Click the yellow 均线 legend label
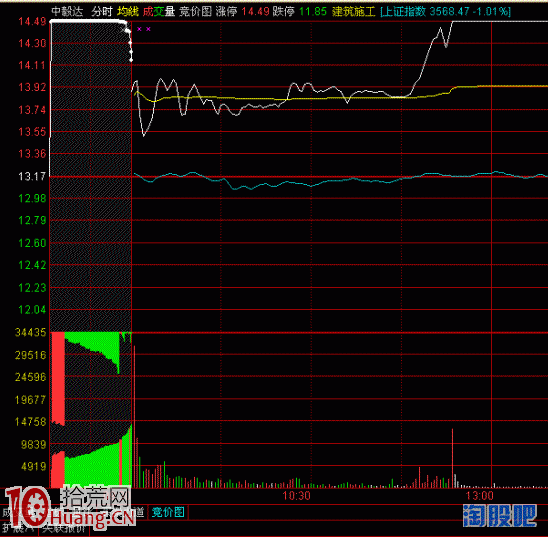 pyautogui.click(x=128, y=12)
